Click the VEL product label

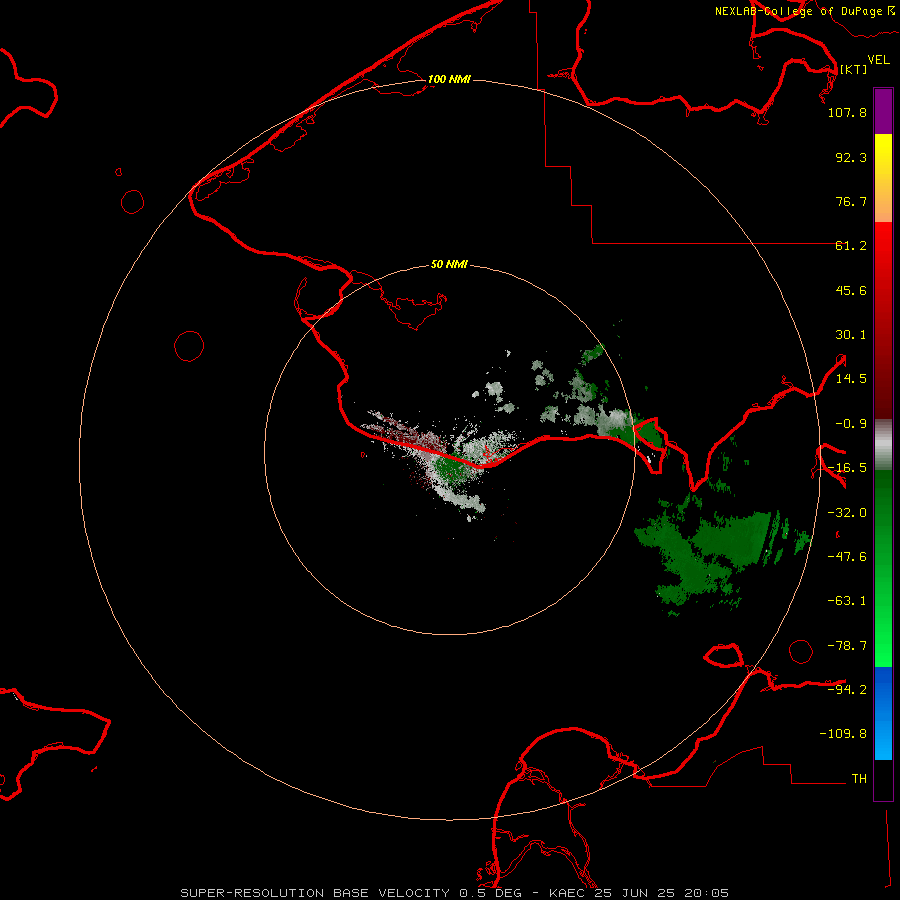pos(878,60)
